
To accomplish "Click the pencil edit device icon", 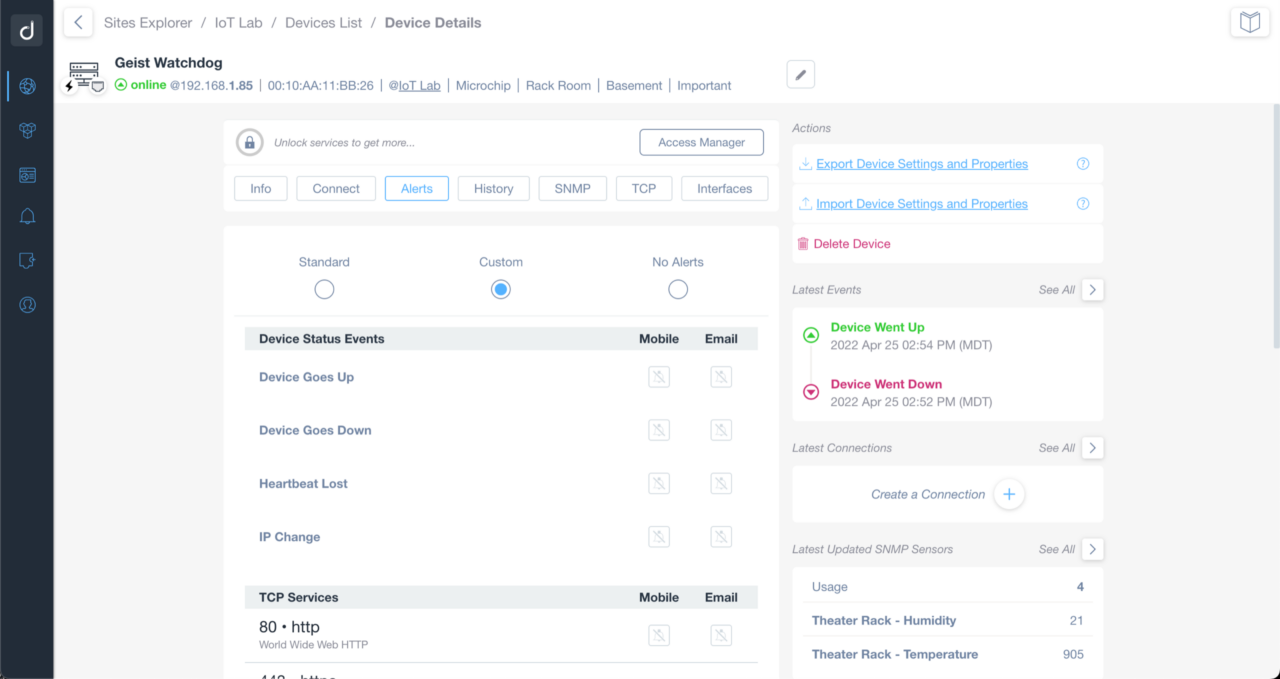I will pos(800,74).
